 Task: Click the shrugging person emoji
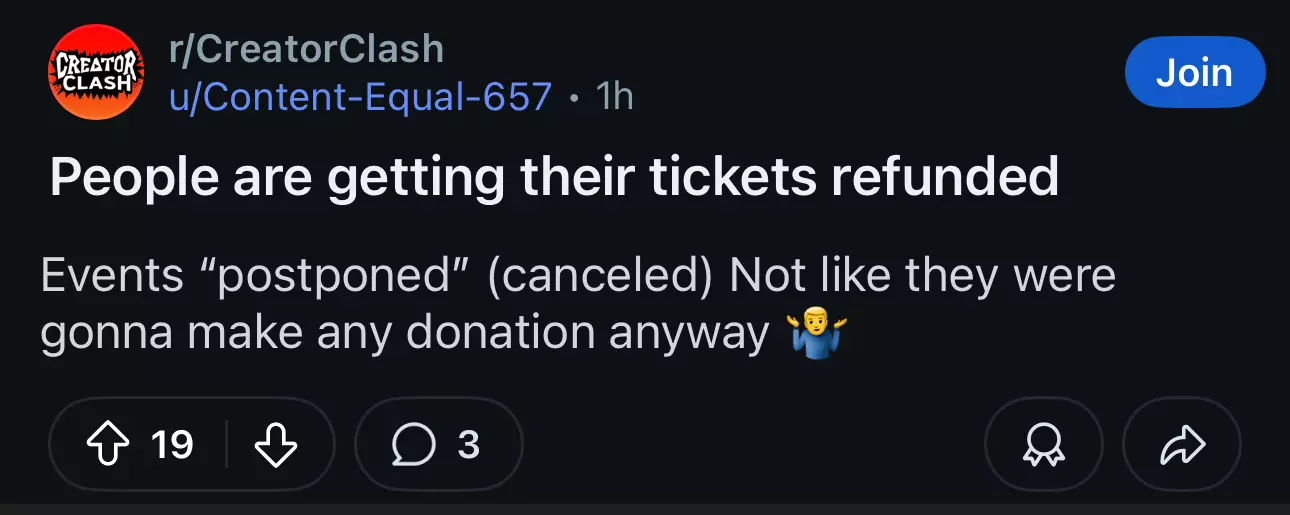click(x=810, y=334)
